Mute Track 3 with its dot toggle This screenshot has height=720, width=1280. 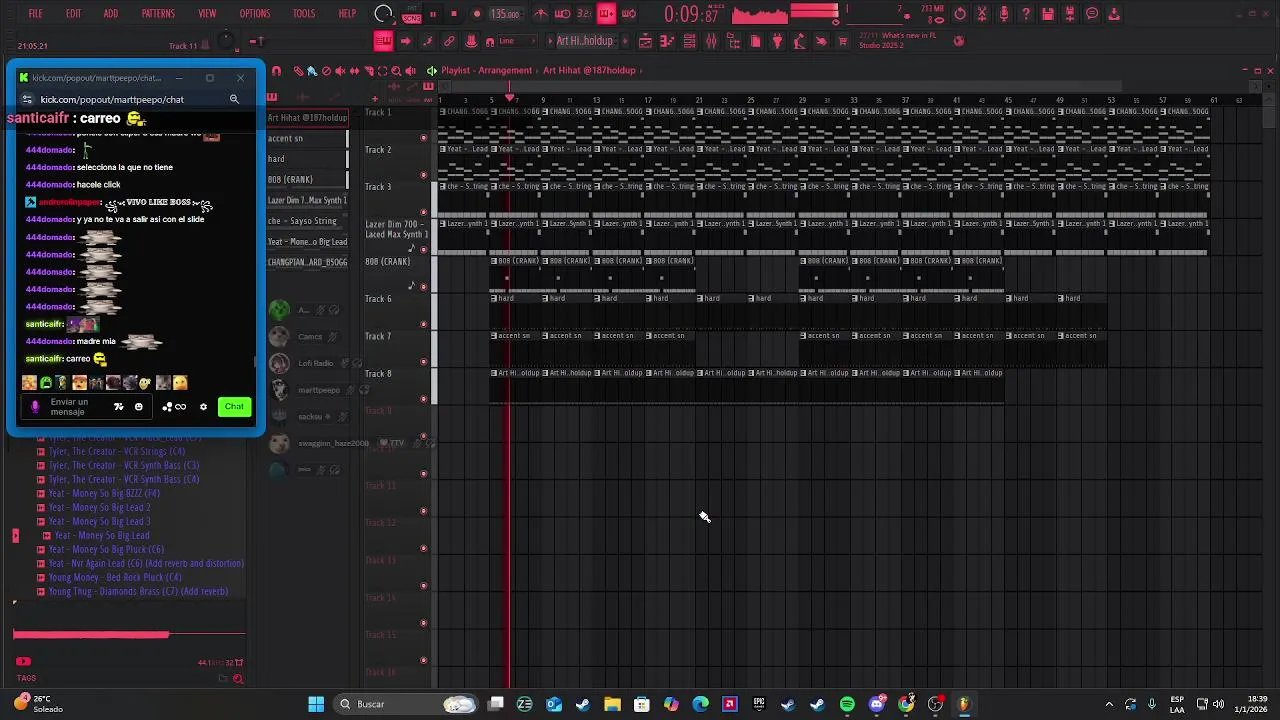[x=423, y=212]
